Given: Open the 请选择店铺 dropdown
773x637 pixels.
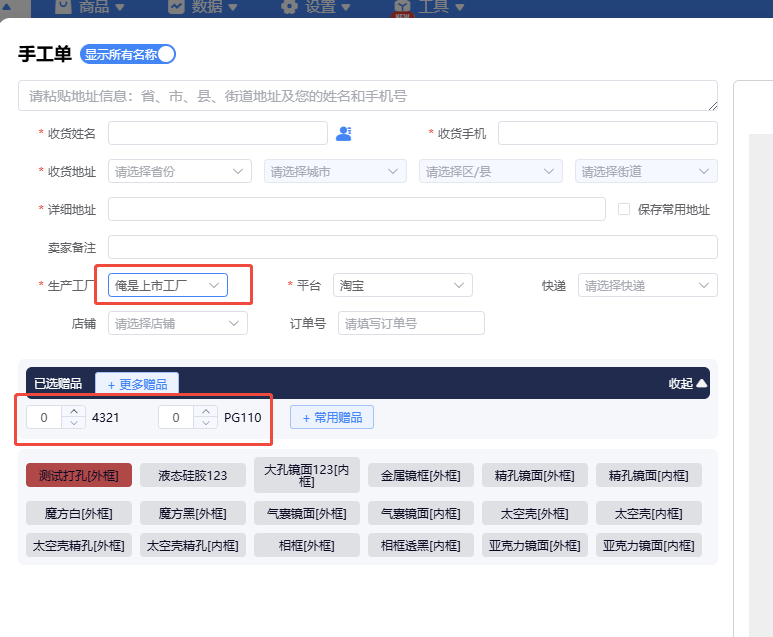Looking at the screenshot, I should tap(178, 323).
